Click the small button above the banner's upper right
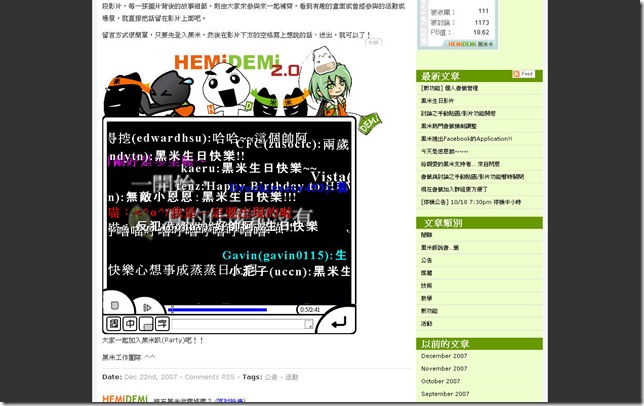 pos(373,42)
